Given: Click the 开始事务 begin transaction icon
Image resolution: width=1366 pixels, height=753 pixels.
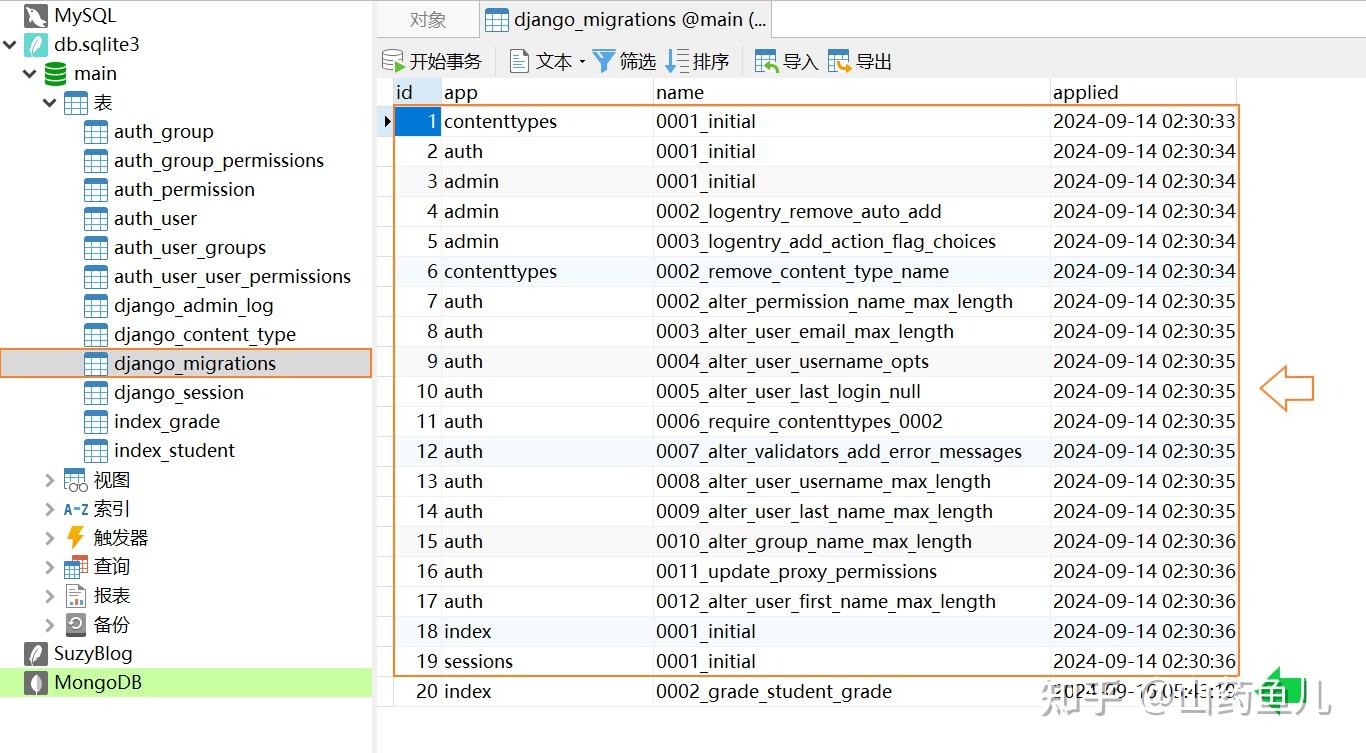Looking at the screenshot, I should (392, 60).
